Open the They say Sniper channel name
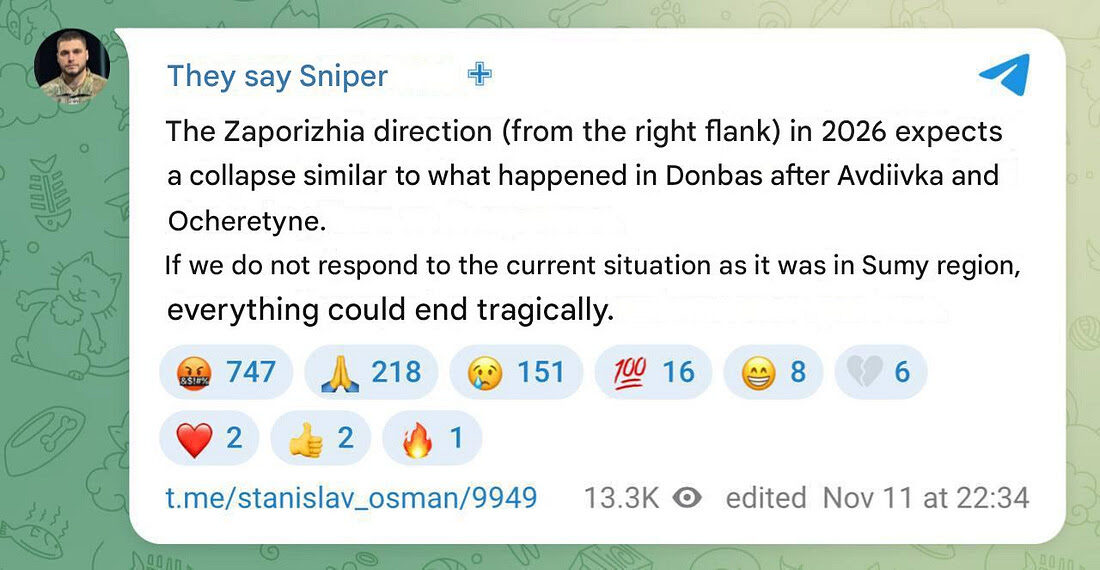 pyautogui.click(x=277, y=76)
